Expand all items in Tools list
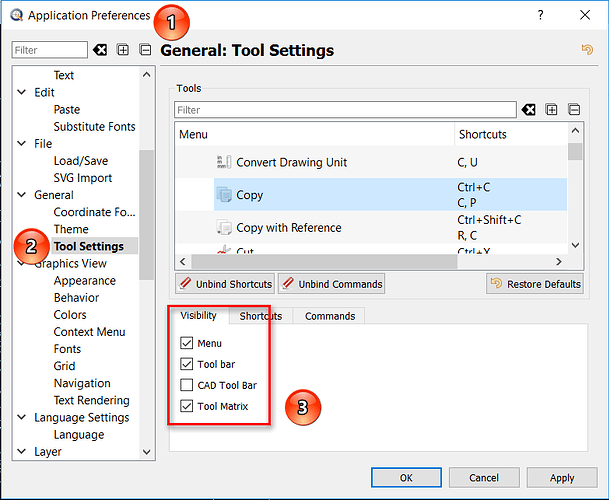 (x=551, y=110)
